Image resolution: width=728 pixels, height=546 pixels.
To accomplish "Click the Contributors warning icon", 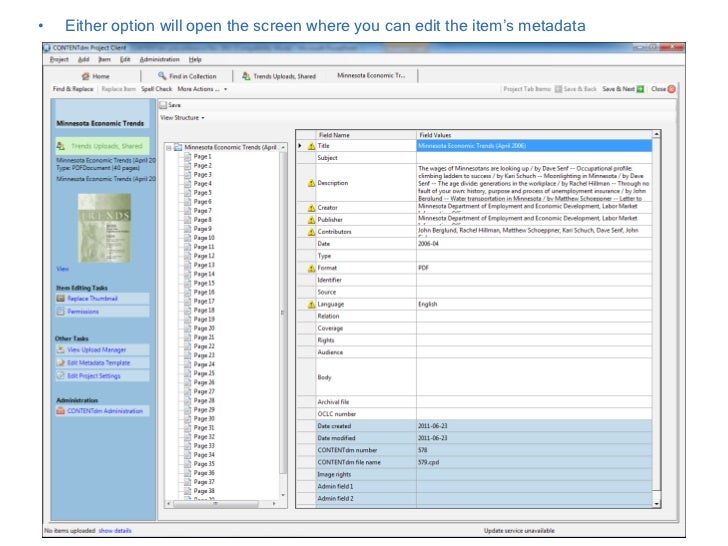I will [x=312, y=232].
